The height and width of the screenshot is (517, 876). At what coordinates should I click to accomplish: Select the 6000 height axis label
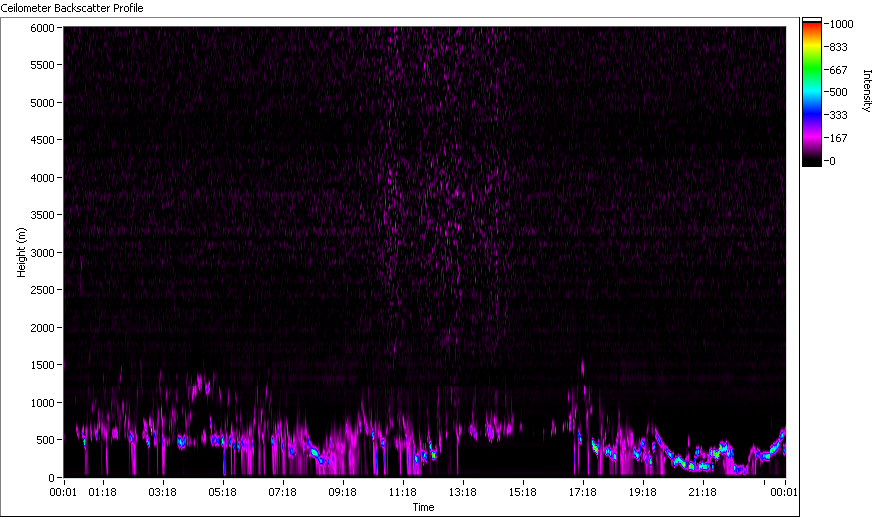coord(42,28)
